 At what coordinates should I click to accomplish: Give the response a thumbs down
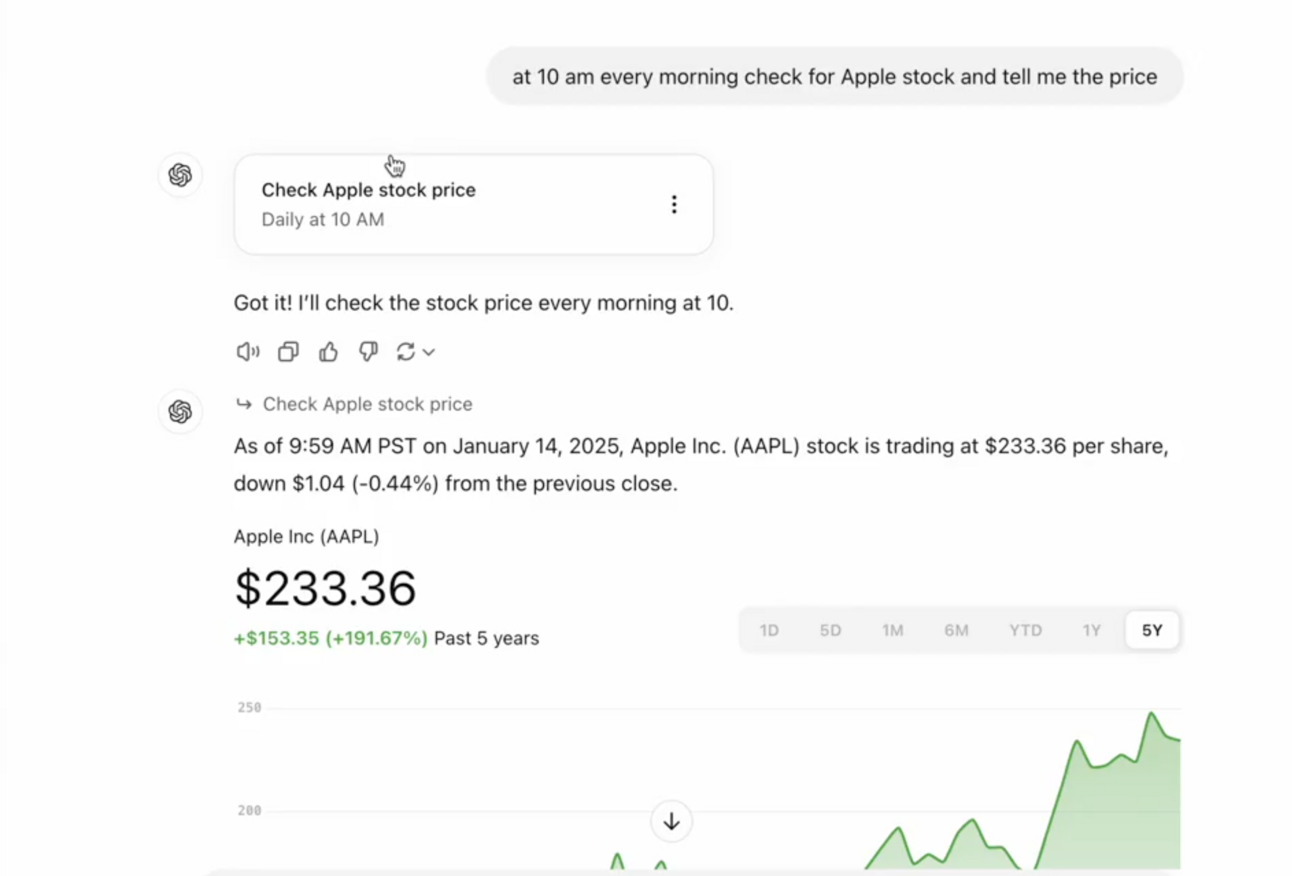point(368,351)
